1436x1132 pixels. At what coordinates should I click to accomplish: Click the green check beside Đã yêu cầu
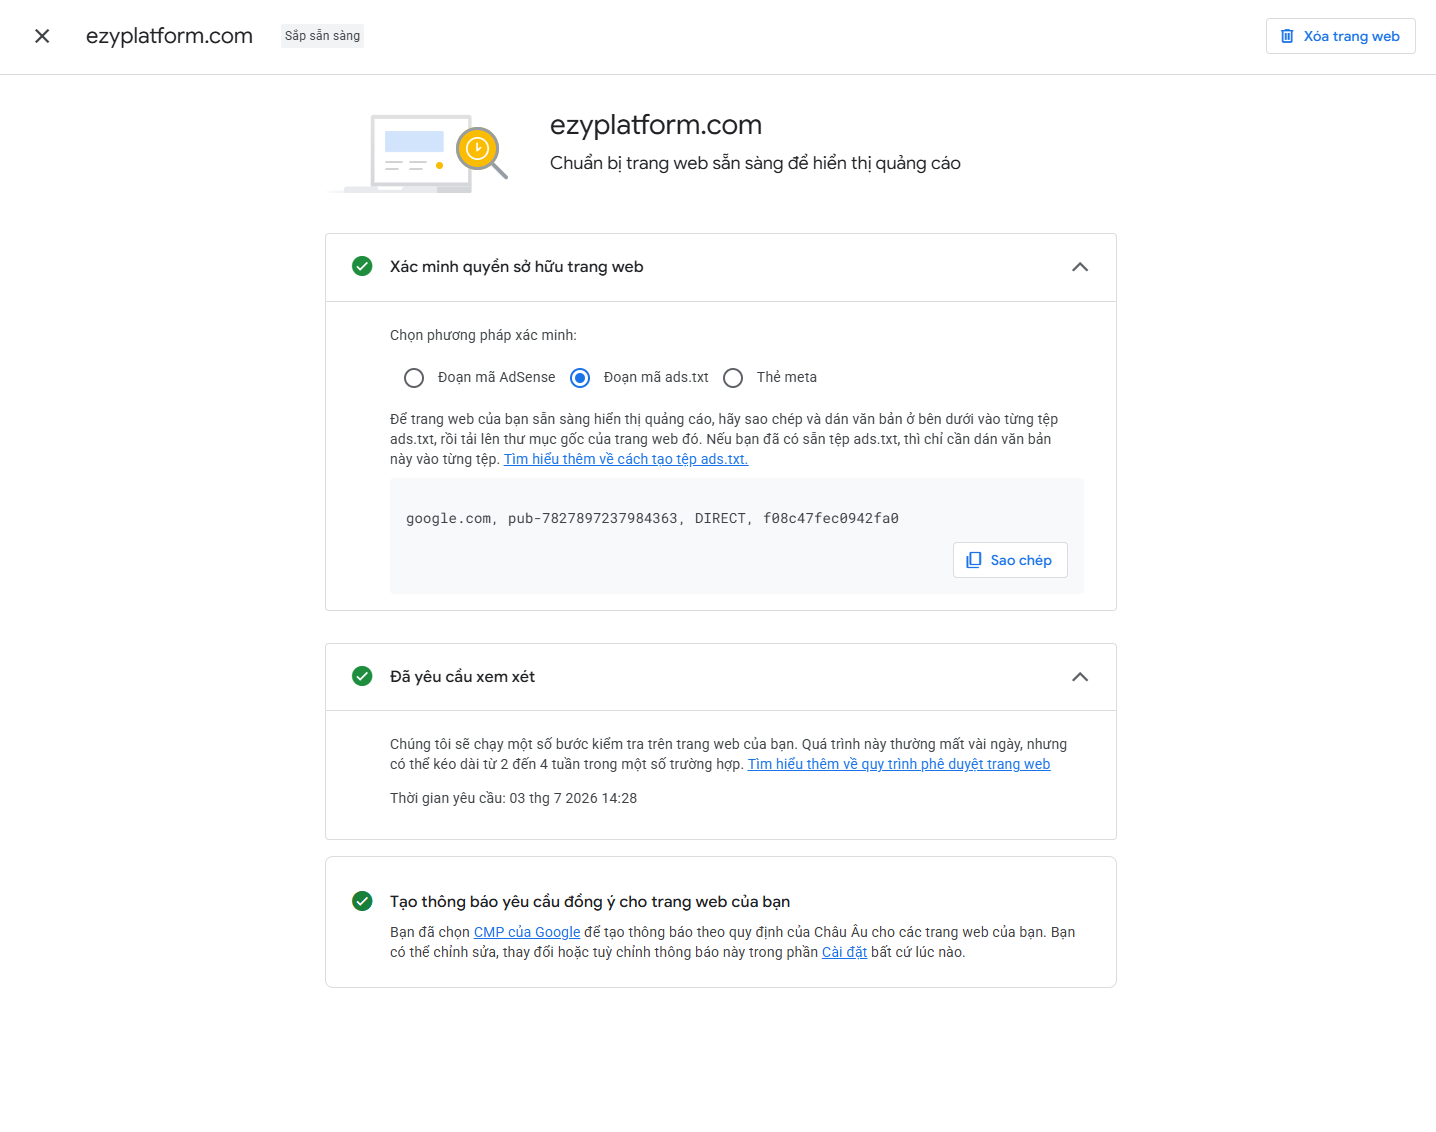click(362, 676)
